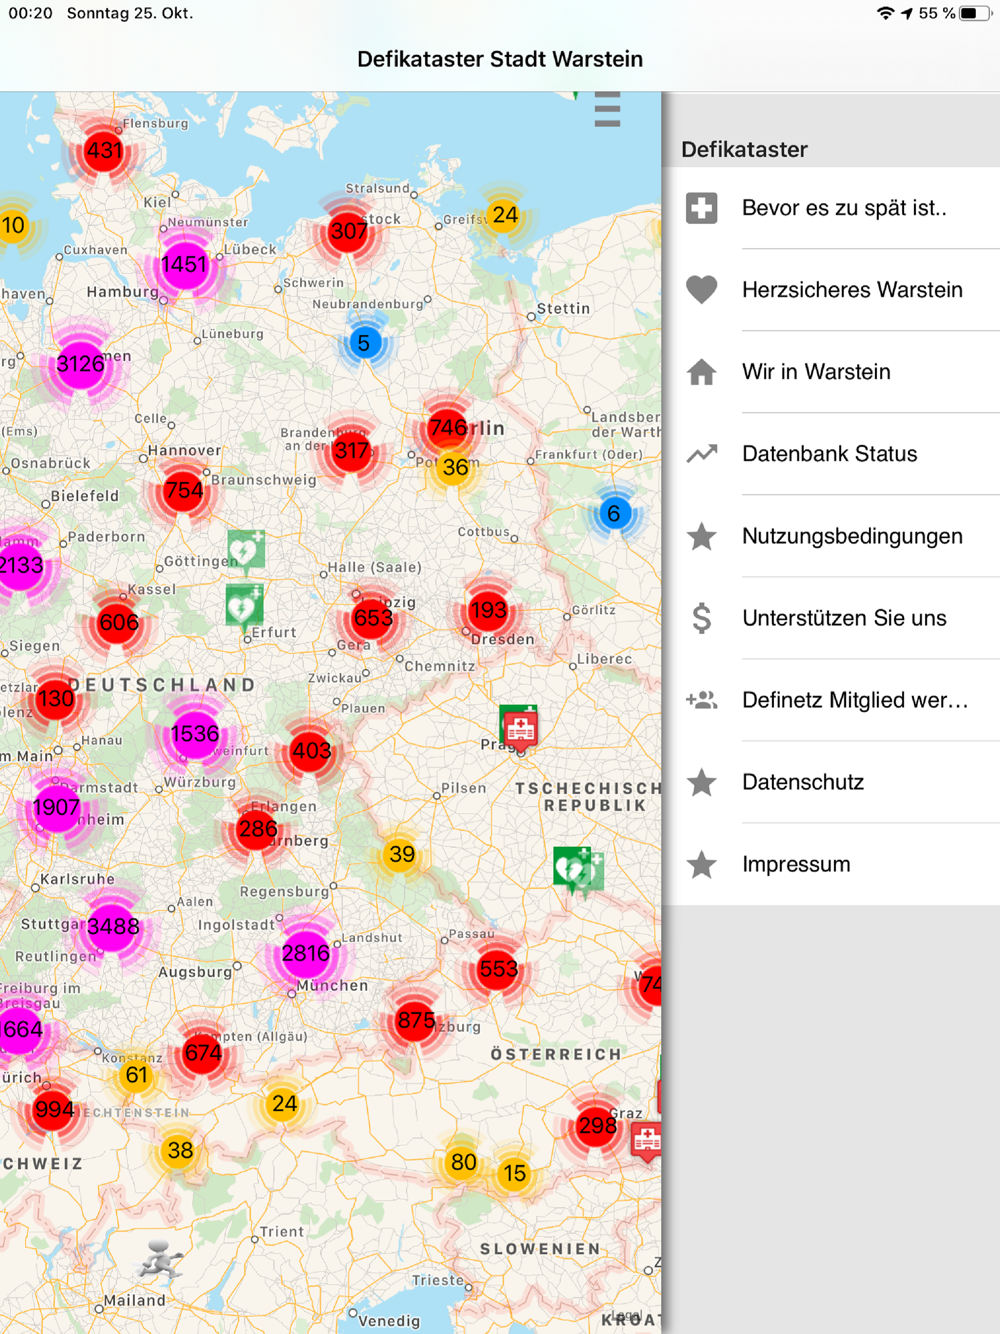This screenshot has height=1334, width=1000.
Task: Open menu item Herzsicheres Warstein
Action: point(831,290)
